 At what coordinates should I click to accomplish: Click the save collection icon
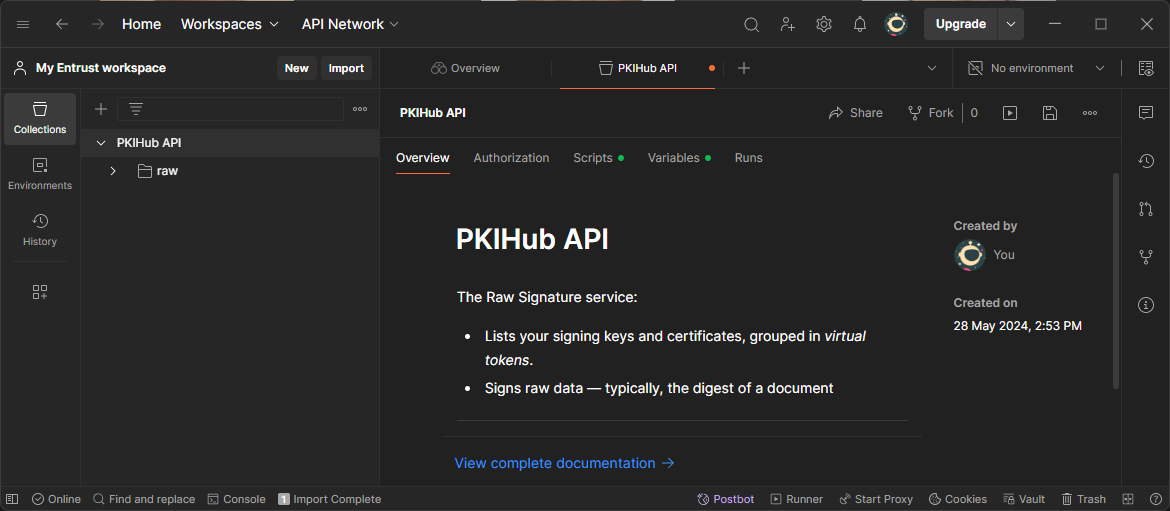[x=1049, y=113]
